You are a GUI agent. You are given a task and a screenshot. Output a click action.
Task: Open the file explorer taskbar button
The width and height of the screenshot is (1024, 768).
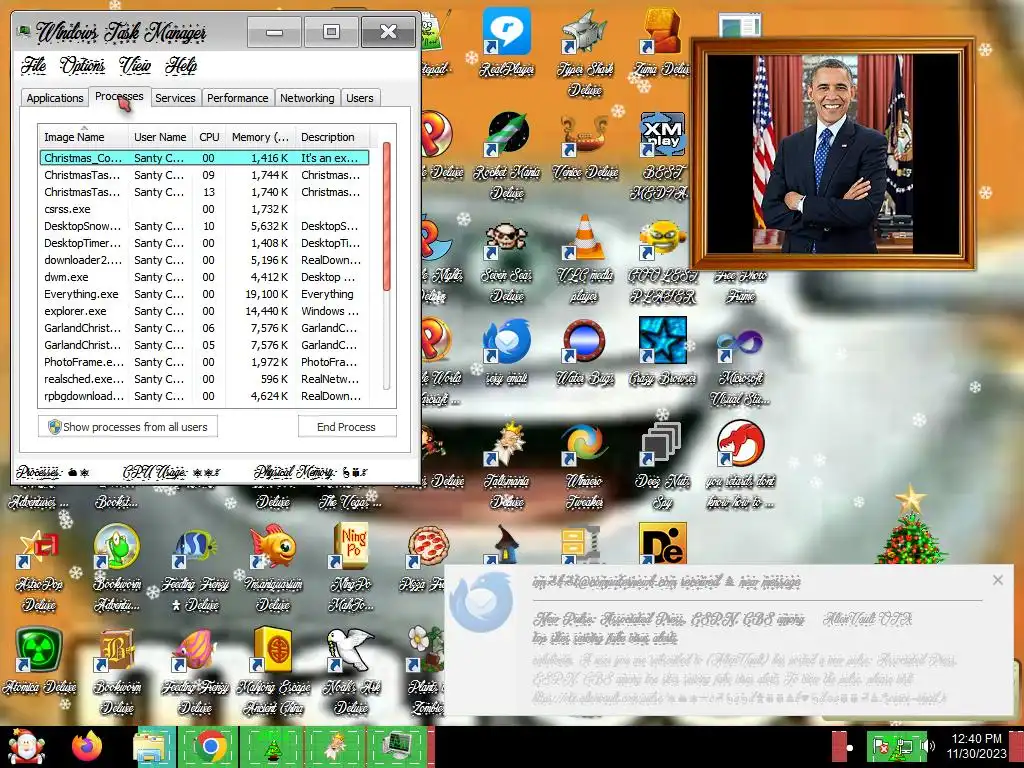coord(152,746)
